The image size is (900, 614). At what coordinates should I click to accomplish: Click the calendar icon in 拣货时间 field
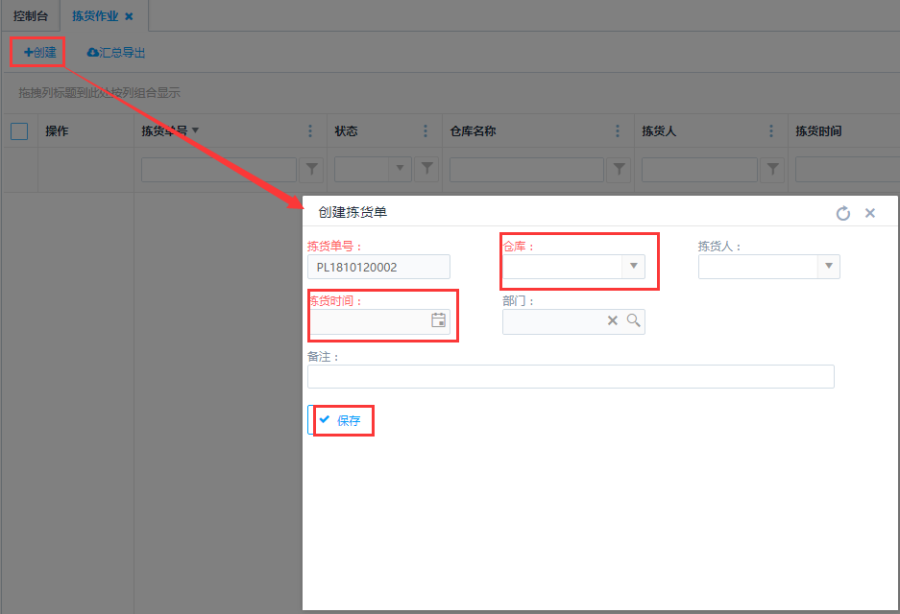tap(438, 320)
